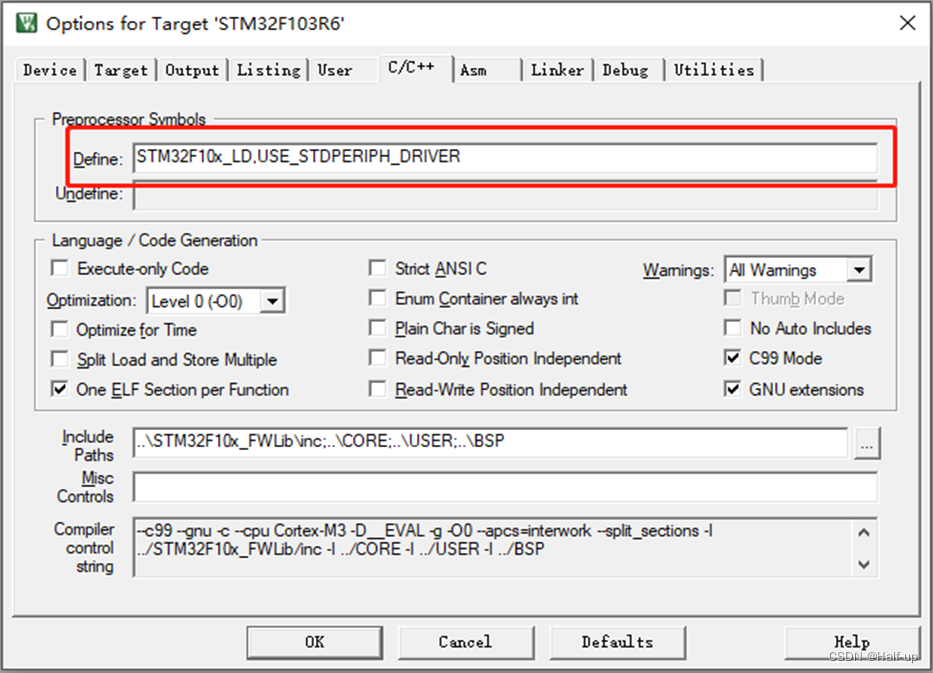Open the Optimization level dropdown
Screen dimensions: 933x673
point(273,301)
